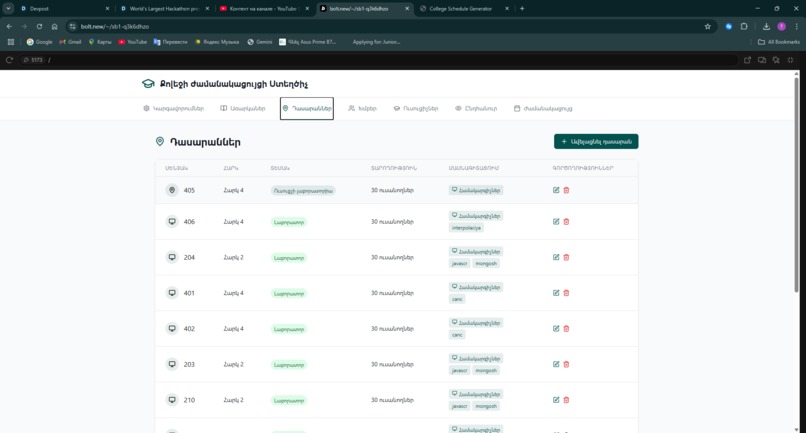Edit classroom 203 with the pencil icon
The width and height of the screenshot is (806, 433).
tap(556, 364)
